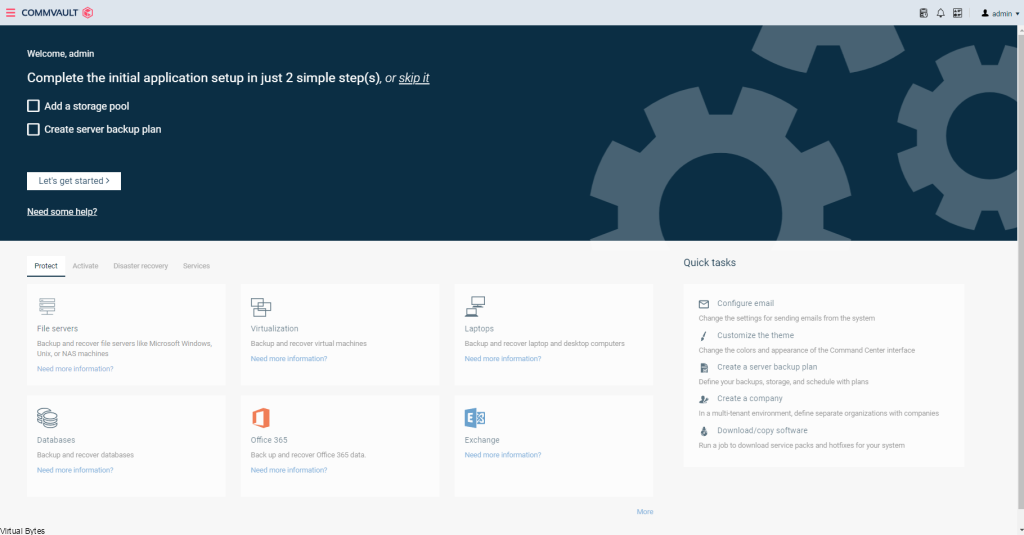Screen dimensions: 1024x535
Task: Click the Let's get started button
Action: click(74, 181)
